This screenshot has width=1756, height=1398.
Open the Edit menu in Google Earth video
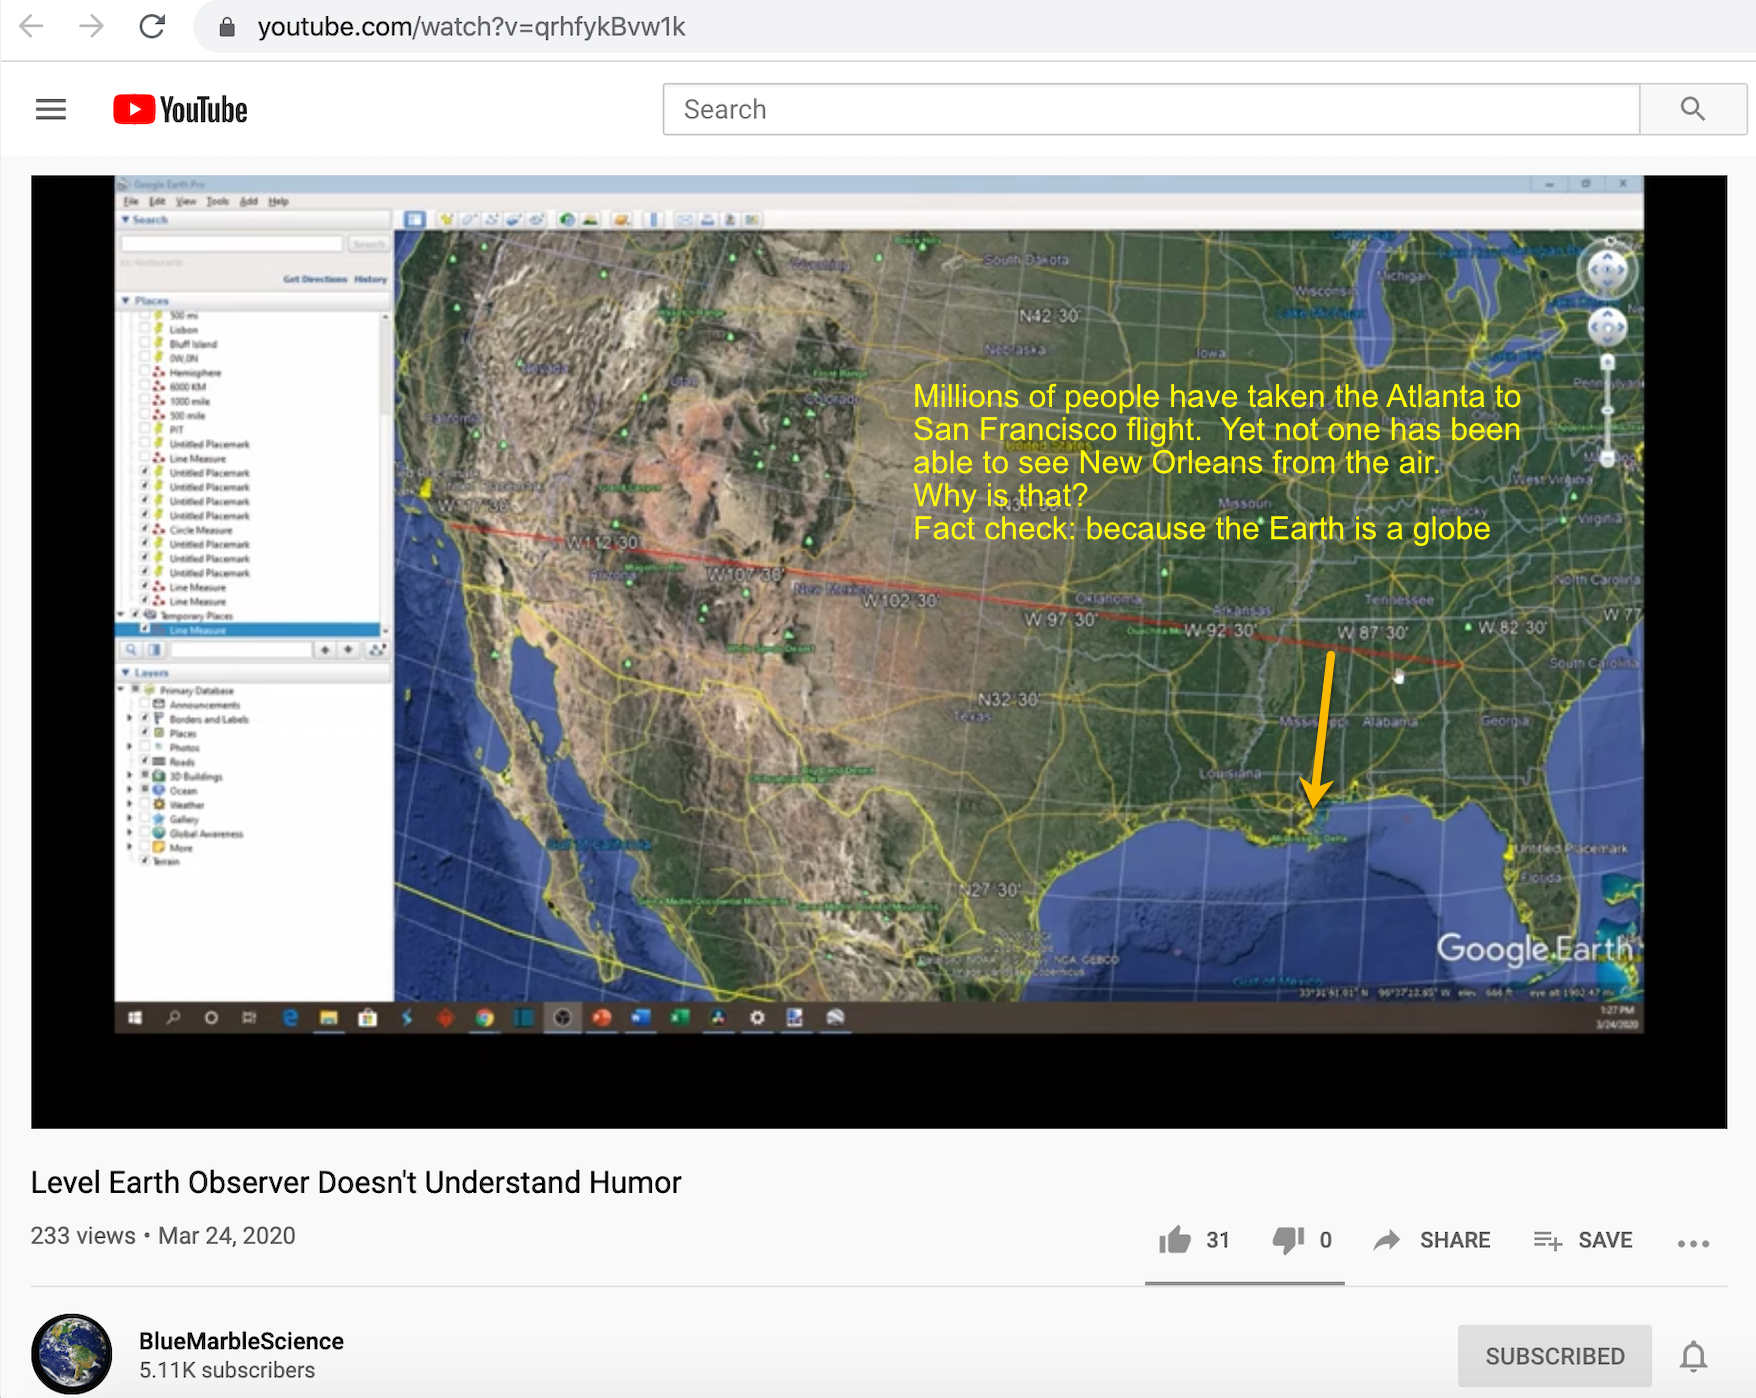156,201
